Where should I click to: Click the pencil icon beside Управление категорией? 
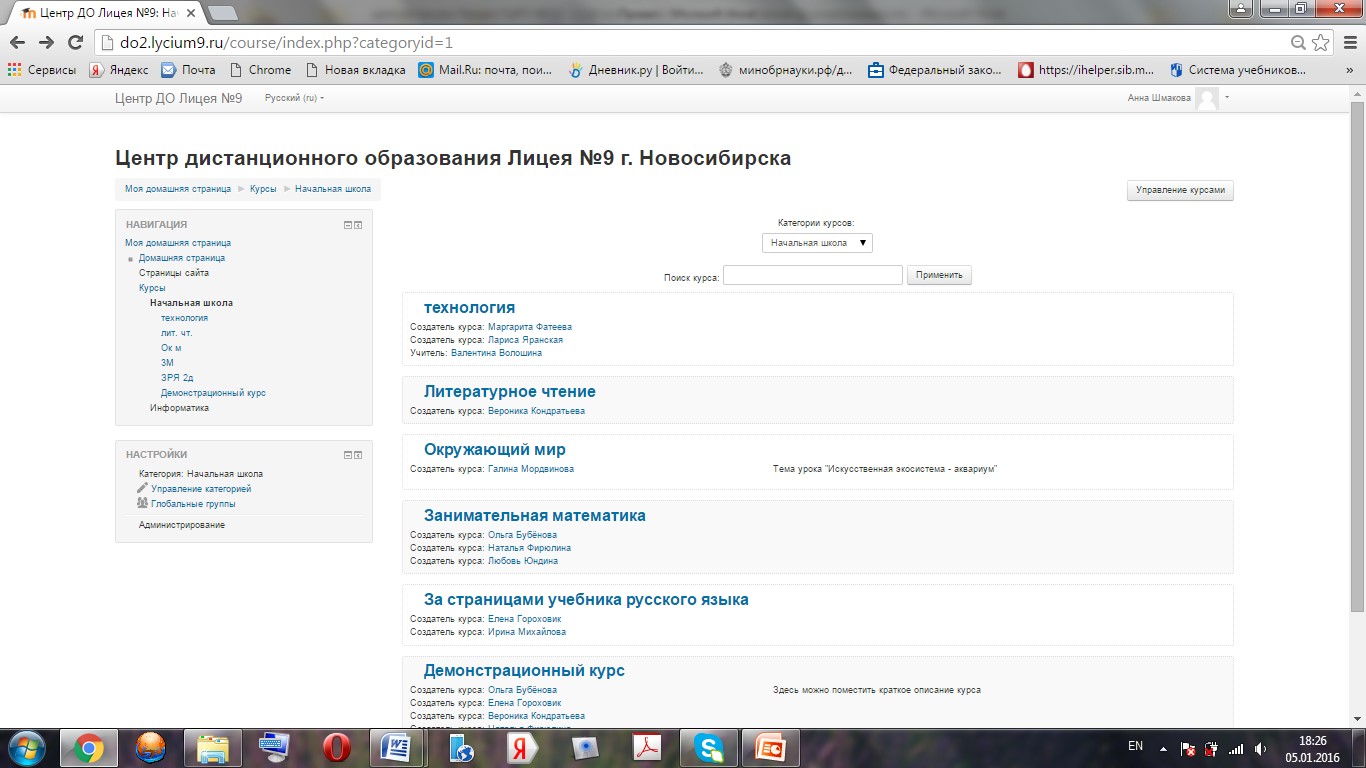click(x=142, y=488)
